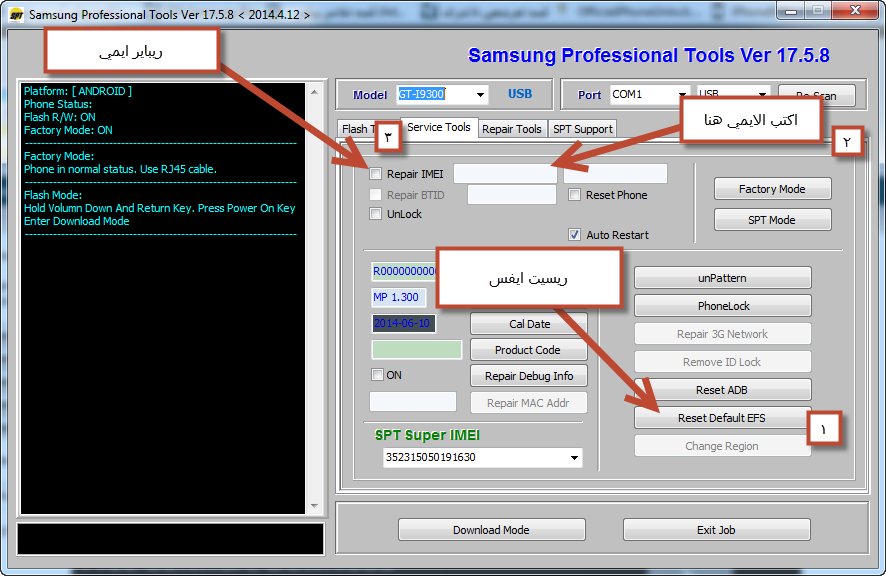This screenshot has height=576, width=886.
Task: Click the unPattern button
Action: point(722,278)
